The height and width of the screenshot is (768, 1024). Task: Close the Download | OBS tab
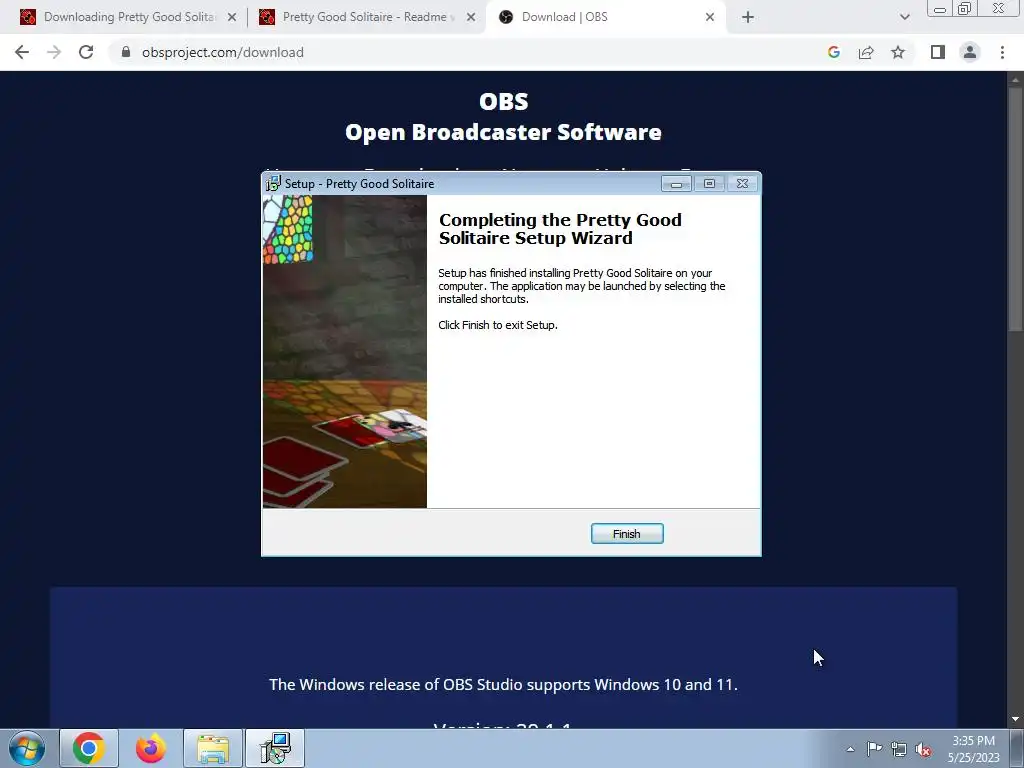tap(710, 17)
